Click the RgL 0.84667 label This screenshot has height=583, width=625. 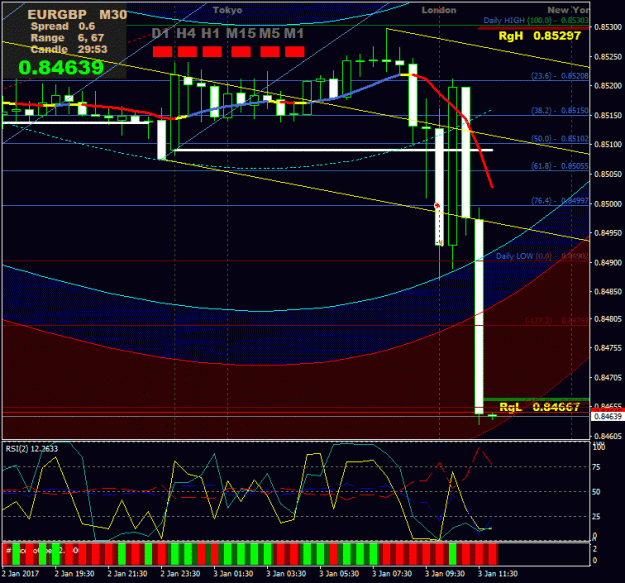[539, 407]
